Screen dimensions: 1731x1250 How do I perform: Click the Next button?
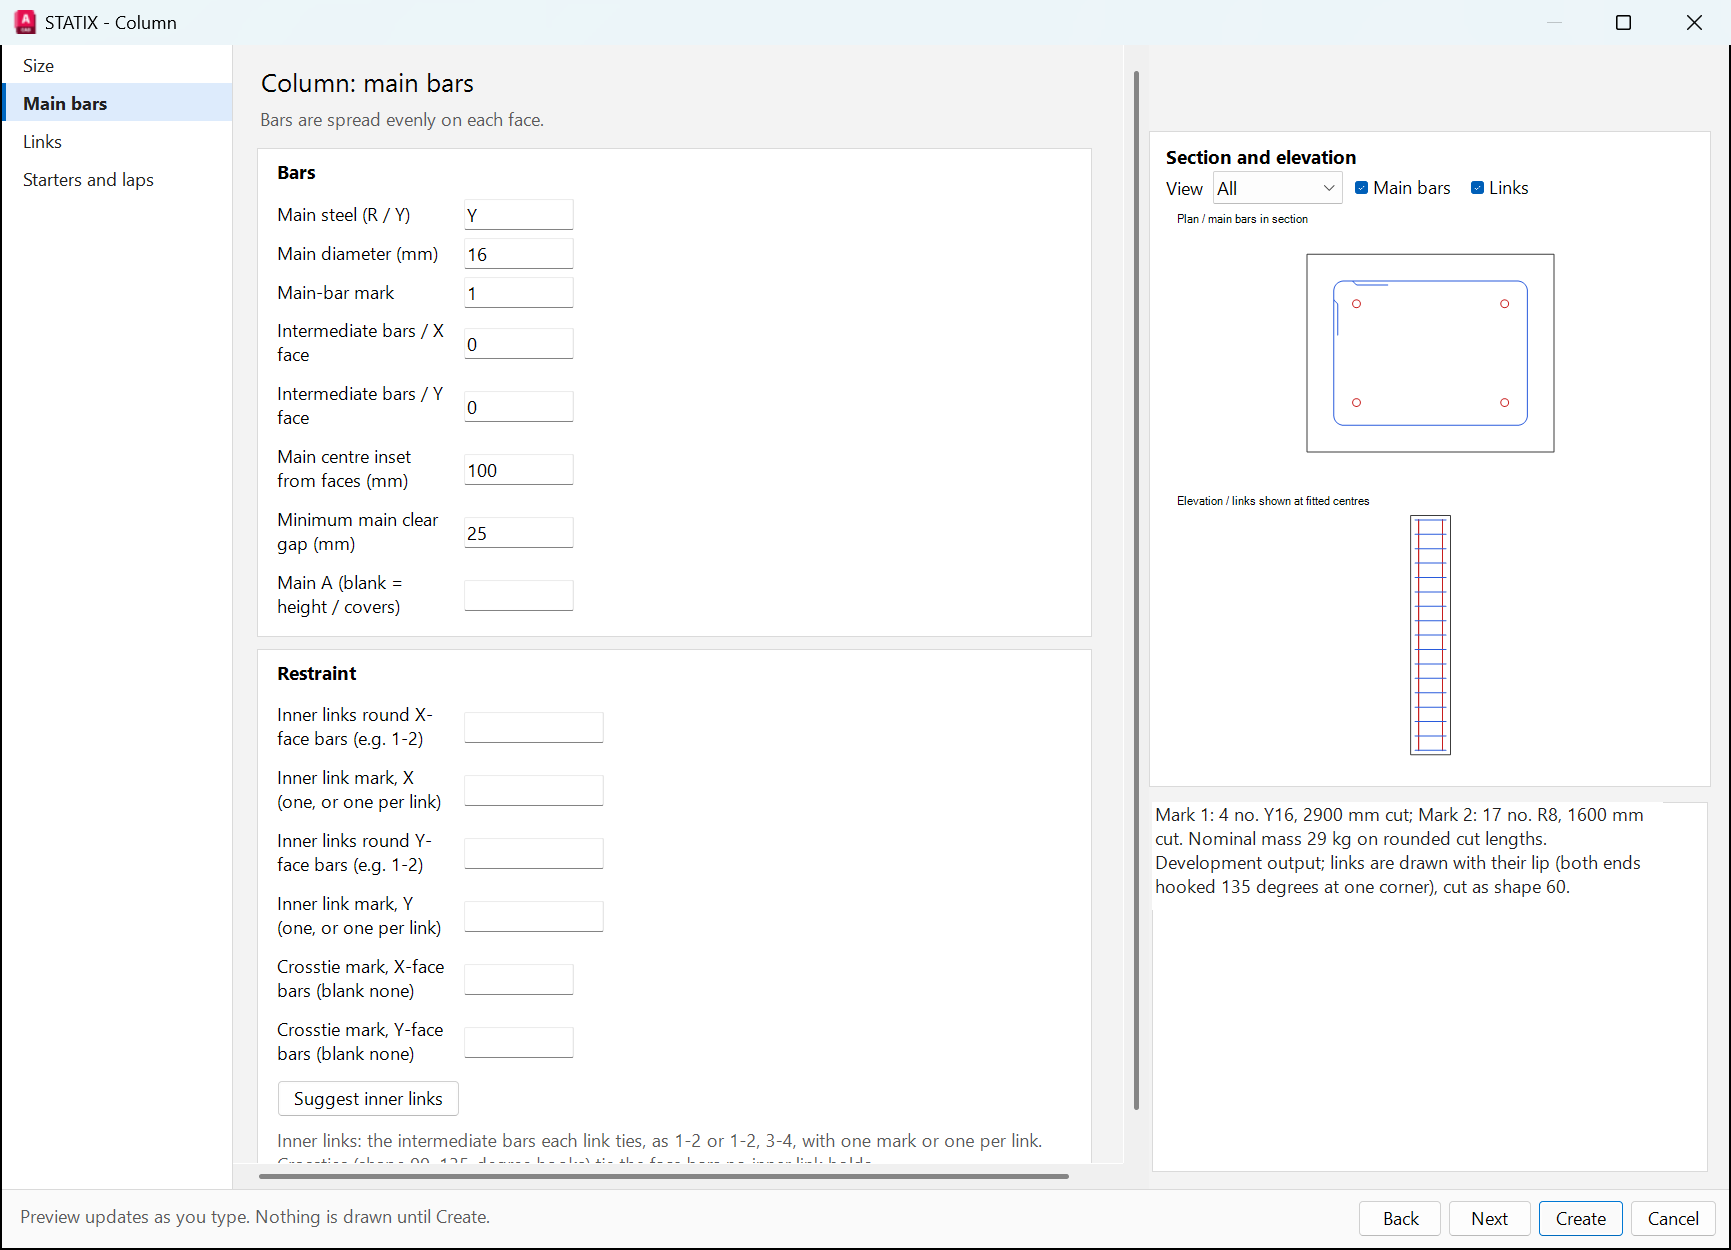[1489, 1218]
